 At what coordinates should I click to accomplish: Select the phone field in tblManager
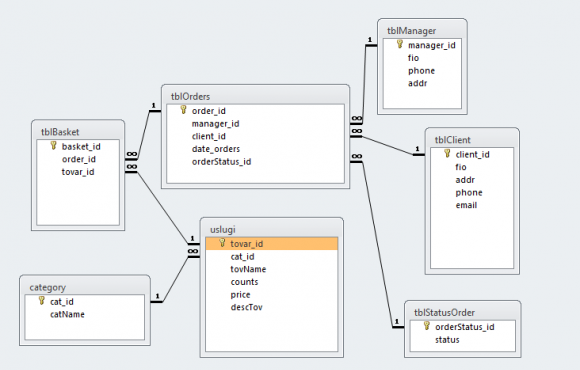point(421,71)
